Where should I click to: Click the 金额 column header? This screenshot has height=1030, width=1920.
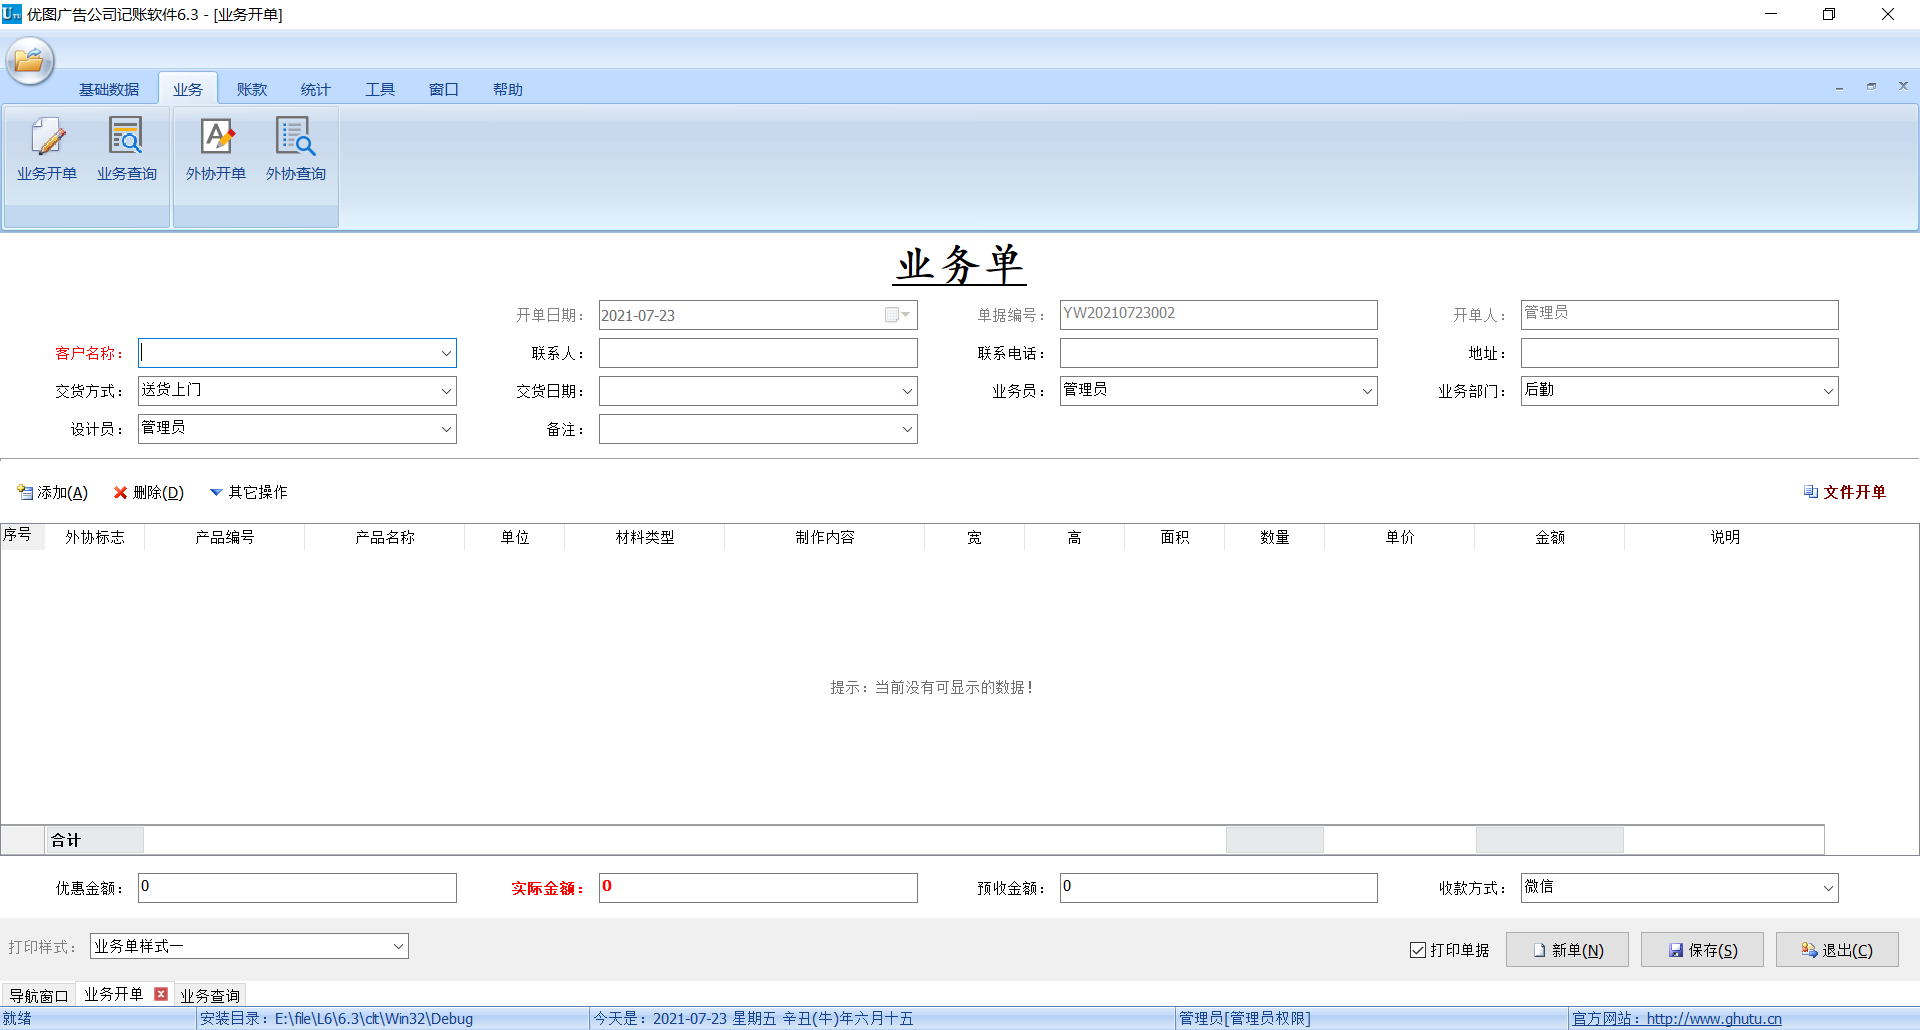(1550, 537)
